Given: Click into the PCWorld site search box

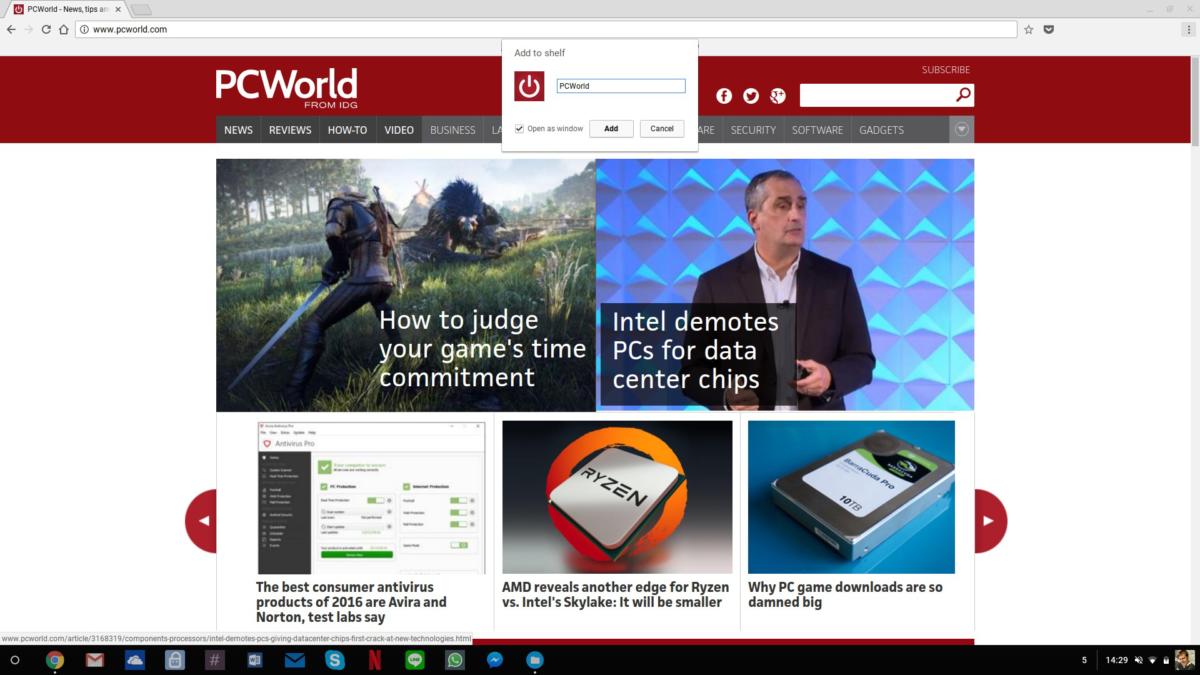Looking at the screenshot, I should coord(876,95).
